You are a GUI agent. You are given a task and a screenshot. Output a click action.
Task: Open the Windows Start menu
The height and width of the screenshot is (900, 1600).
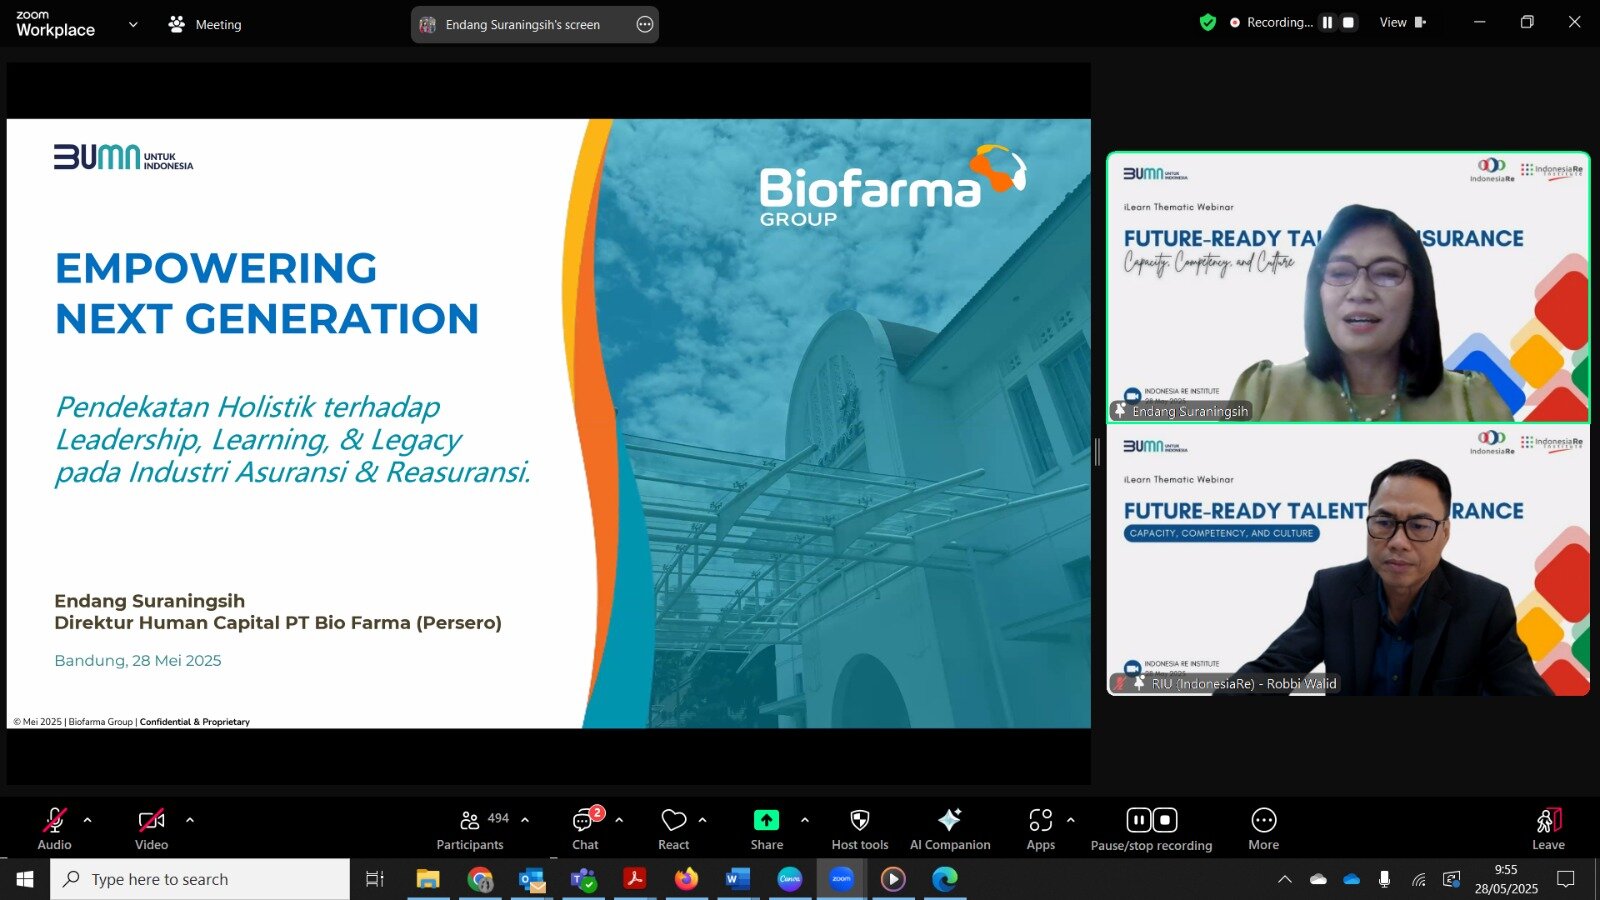click(25, 879)
